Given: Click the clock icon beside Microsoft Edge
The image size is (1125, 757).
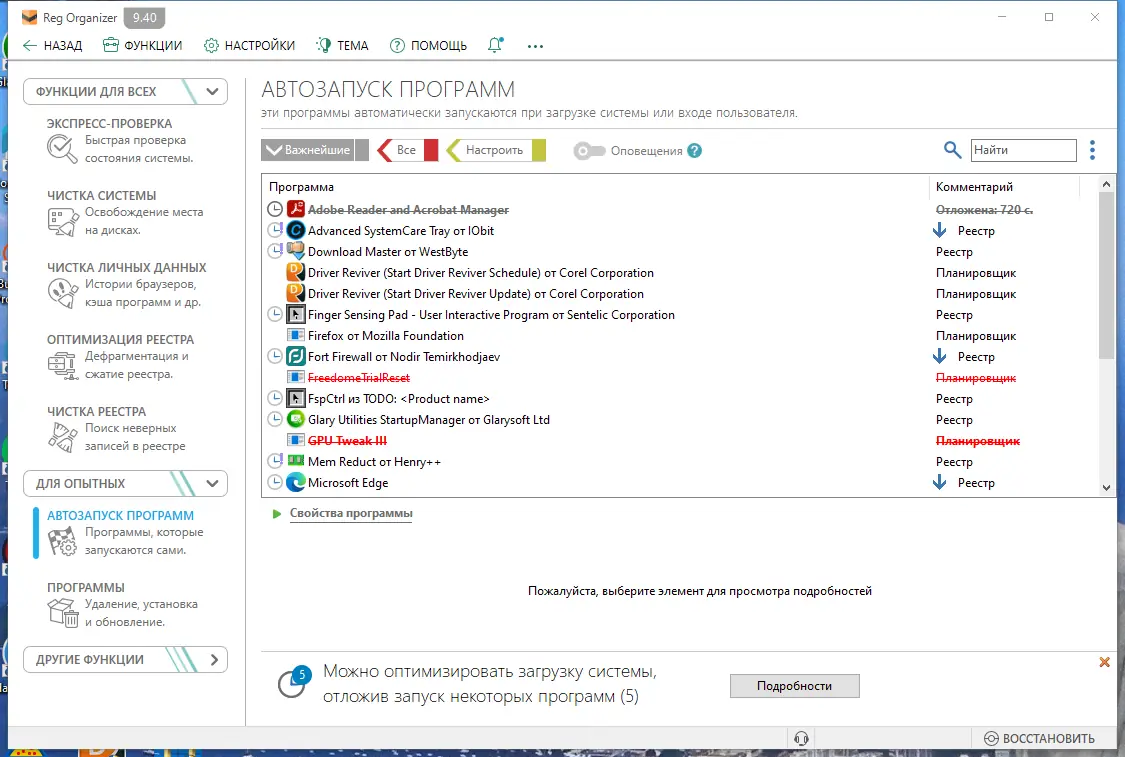Looking at the screenshot, I should [275, 483].
